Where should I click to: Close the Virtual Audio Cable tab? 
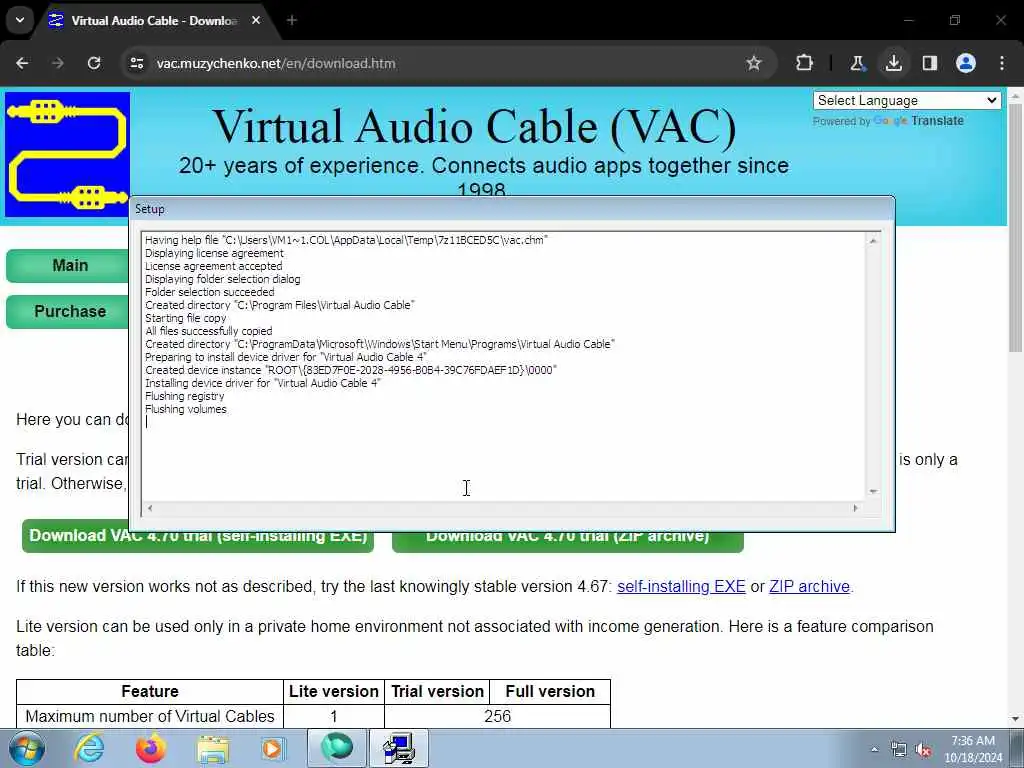[x=256, y=20]
